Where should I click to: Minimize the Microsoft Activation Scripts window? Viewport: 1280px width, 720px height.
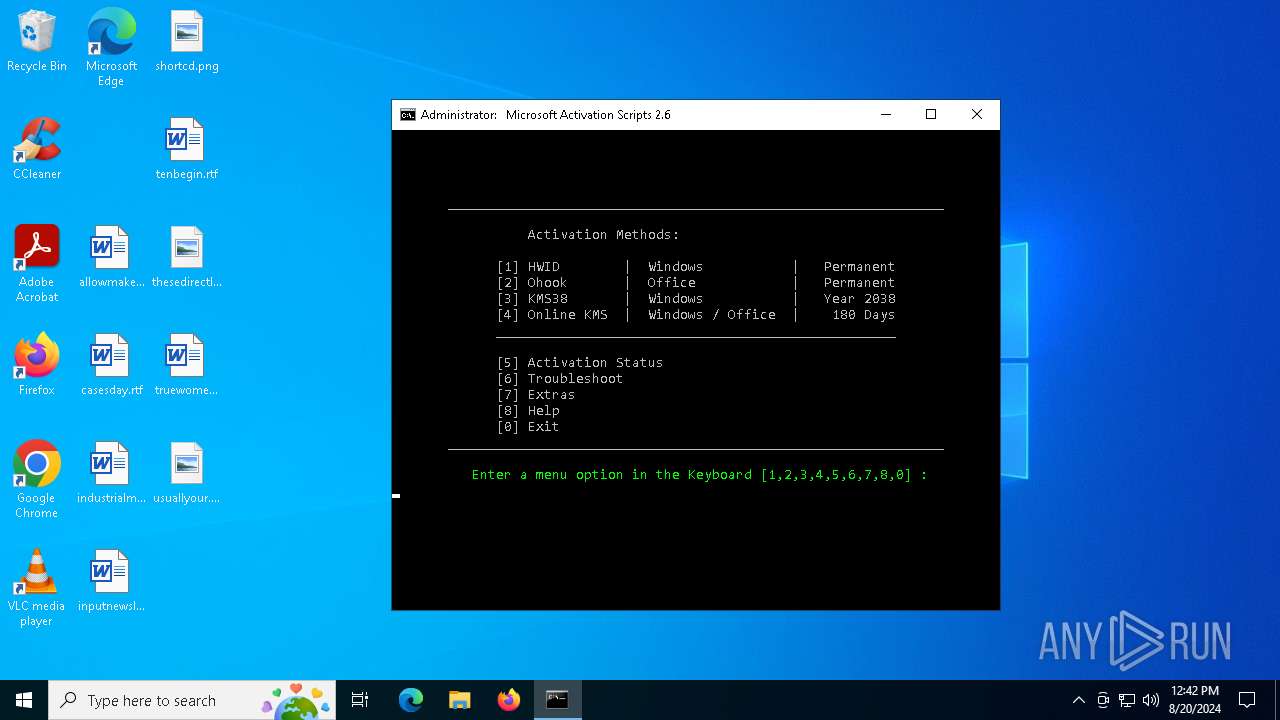[885, 115]
